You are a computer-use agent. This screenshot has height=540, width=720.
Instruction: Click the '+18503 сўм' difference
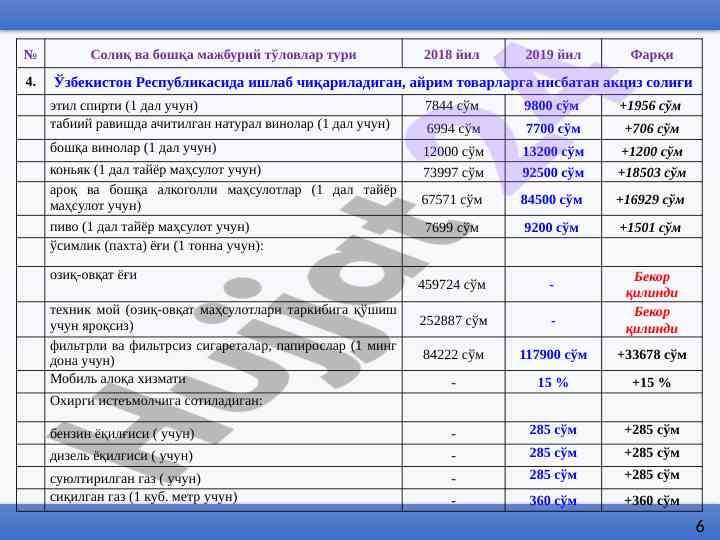(x=652, y=173)
